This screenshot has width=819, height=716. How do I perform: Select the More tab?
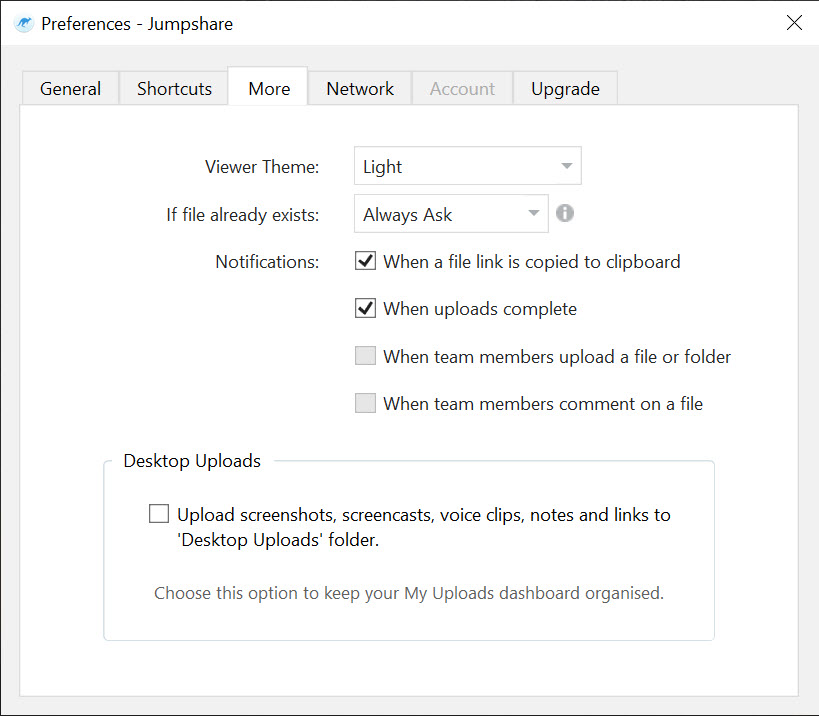click(x=268, y=87)
